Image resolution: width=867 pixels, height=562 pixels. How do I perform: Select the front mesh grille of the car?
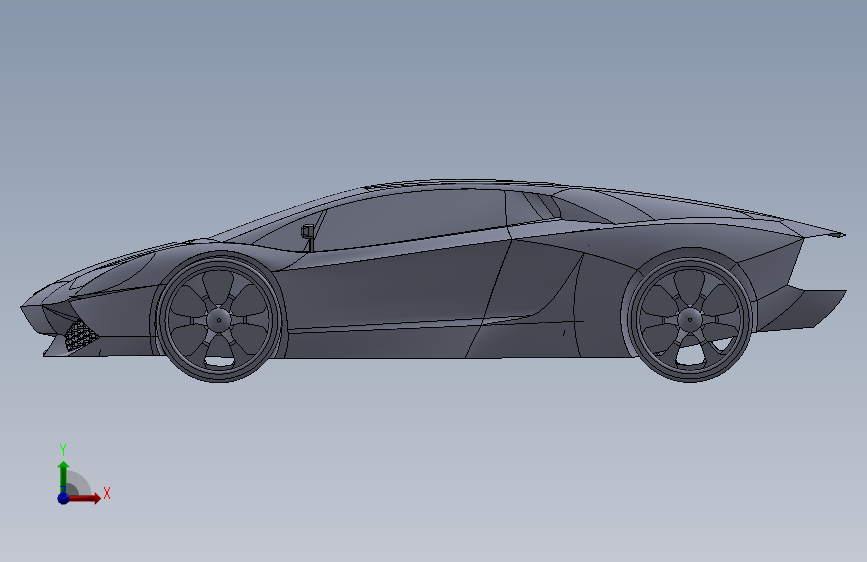click(x=81, y=335)
